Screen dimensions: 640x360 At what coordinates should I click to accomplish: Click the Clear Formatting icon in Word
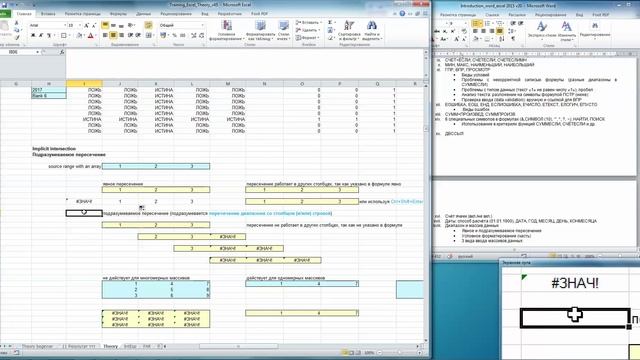pos(464,31)
